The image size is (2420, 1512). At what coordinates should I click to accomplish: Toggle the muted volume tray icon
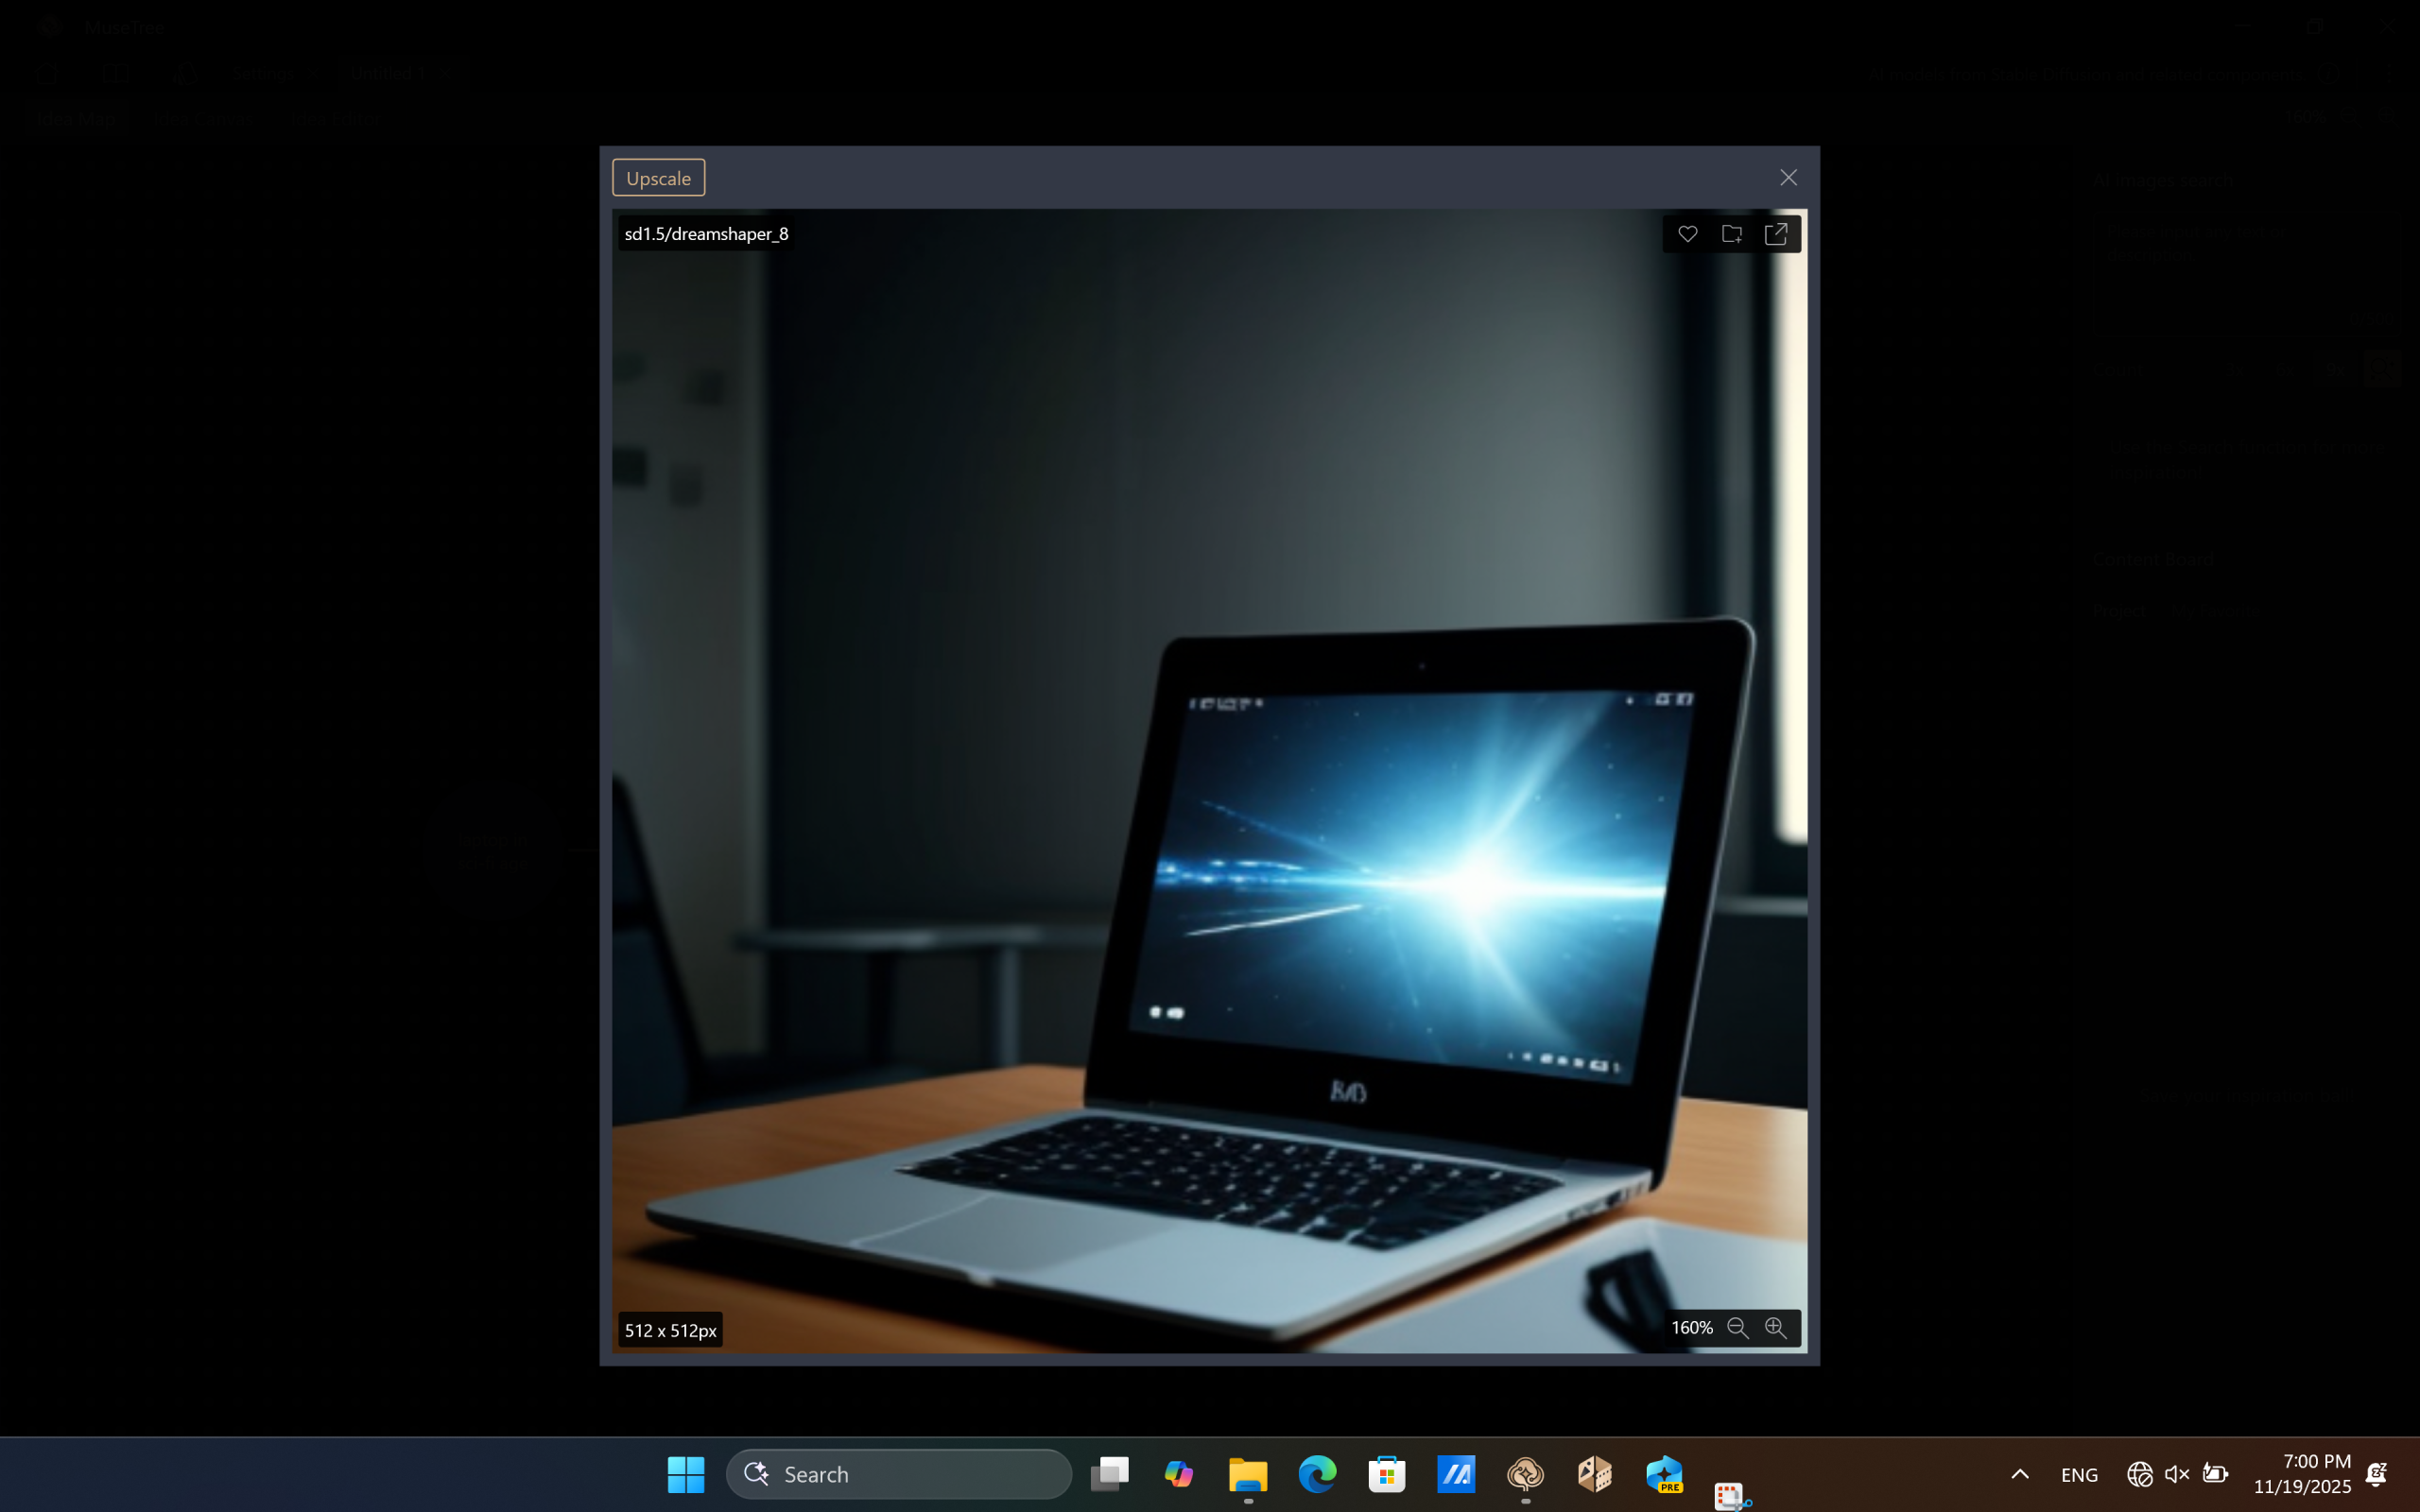click(2176, 1474)
